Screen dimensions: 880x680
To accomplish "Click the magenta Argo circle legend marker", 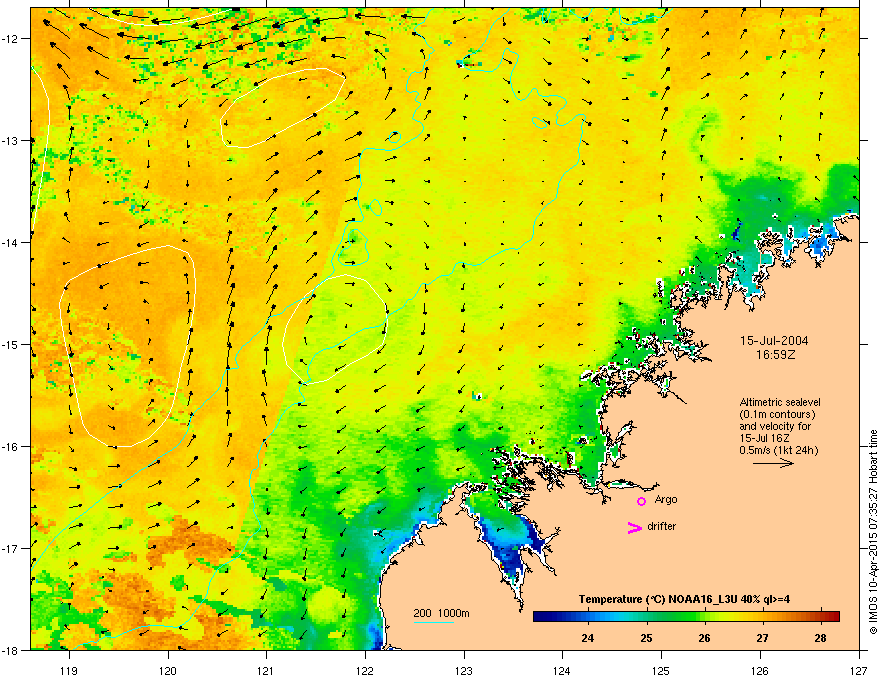I will pyautogui.click(x=641, y=501).
